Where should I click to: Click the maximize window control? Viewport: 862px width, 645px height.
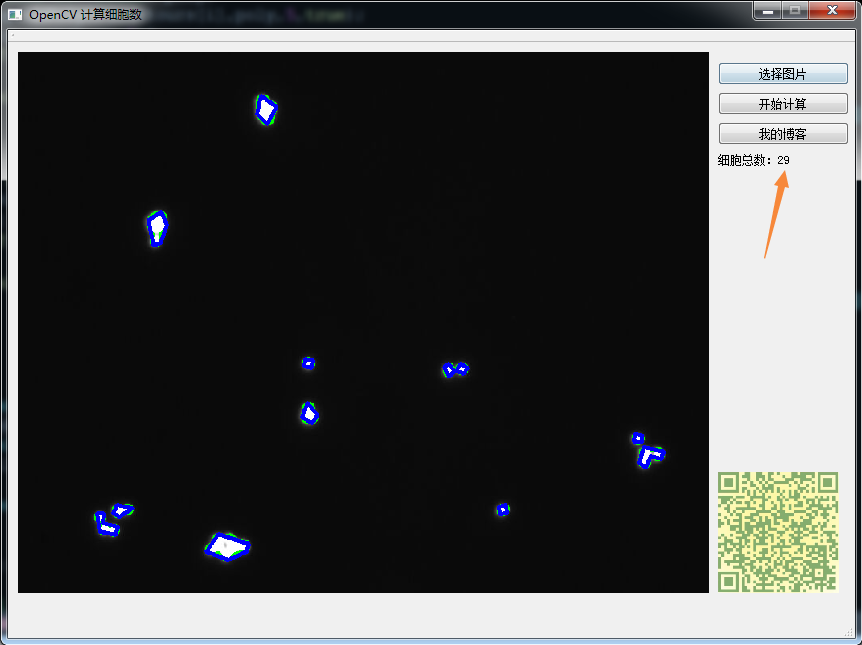[x=796, y=12]
